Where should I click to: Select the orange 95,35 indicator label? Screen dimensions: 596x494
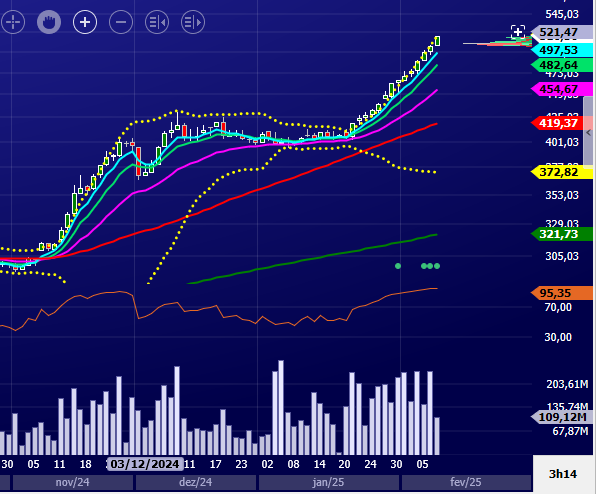561,293
